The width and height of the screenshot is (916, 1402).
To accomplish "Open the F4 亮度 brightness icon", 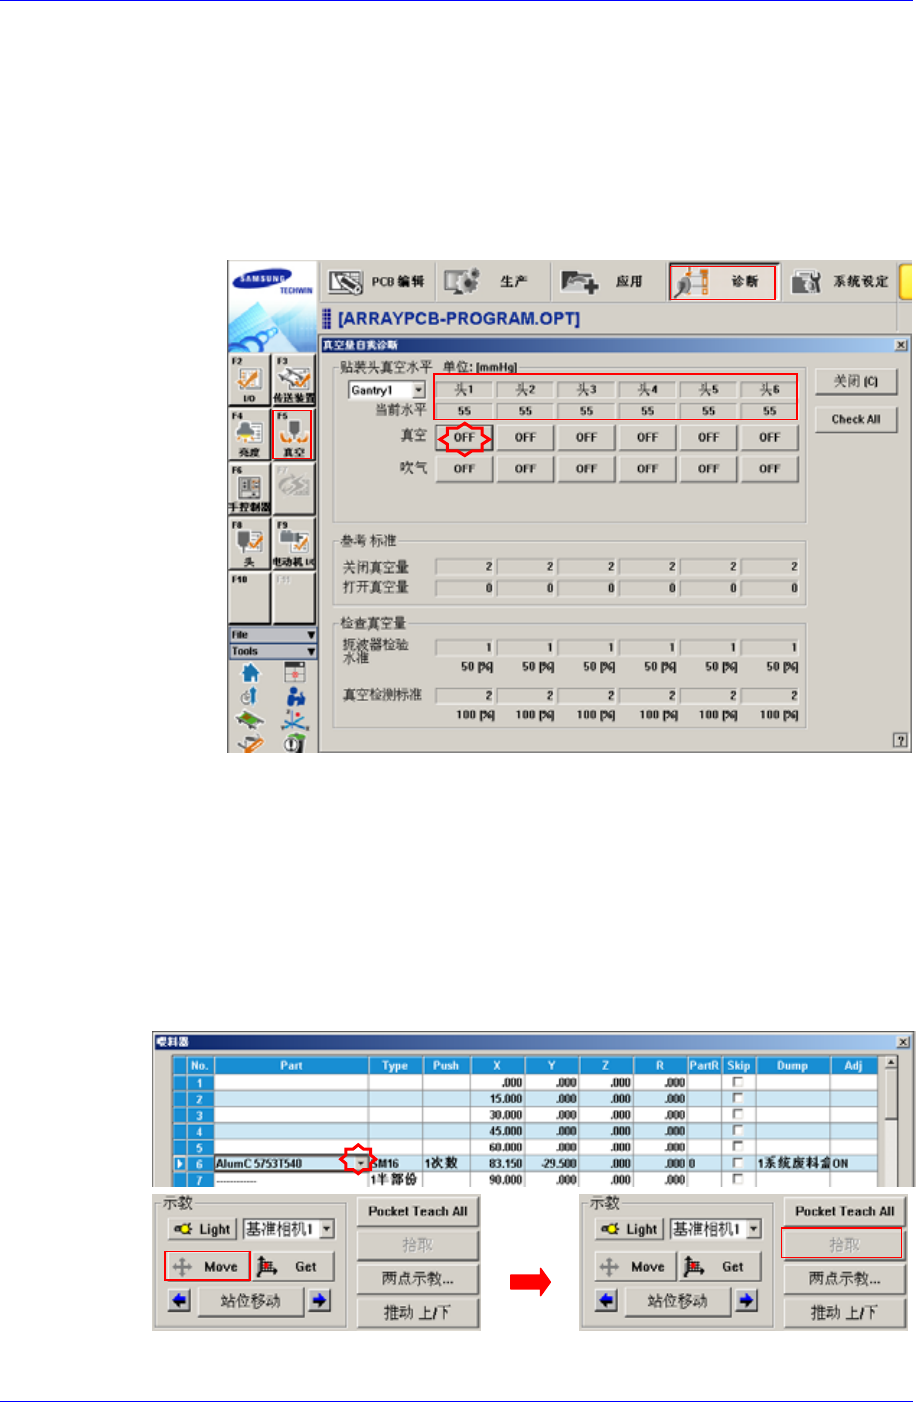I will [x=249, y=434].
